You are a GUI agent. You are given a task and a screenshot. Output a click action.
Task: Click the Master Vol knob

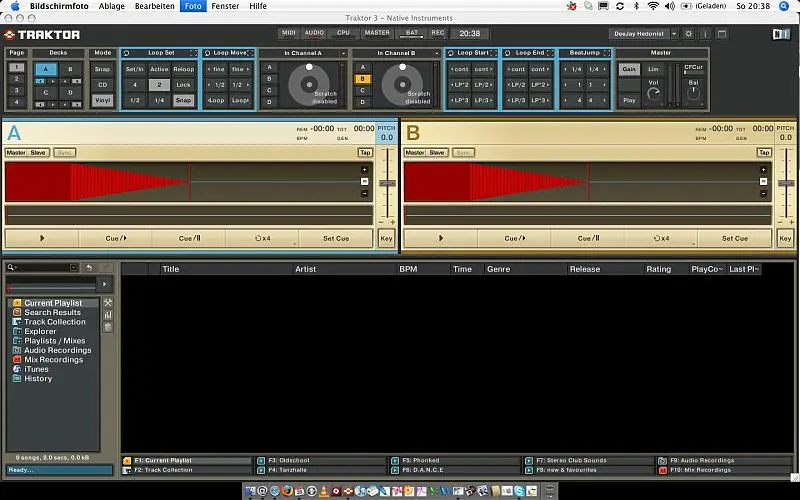[654, 94]
